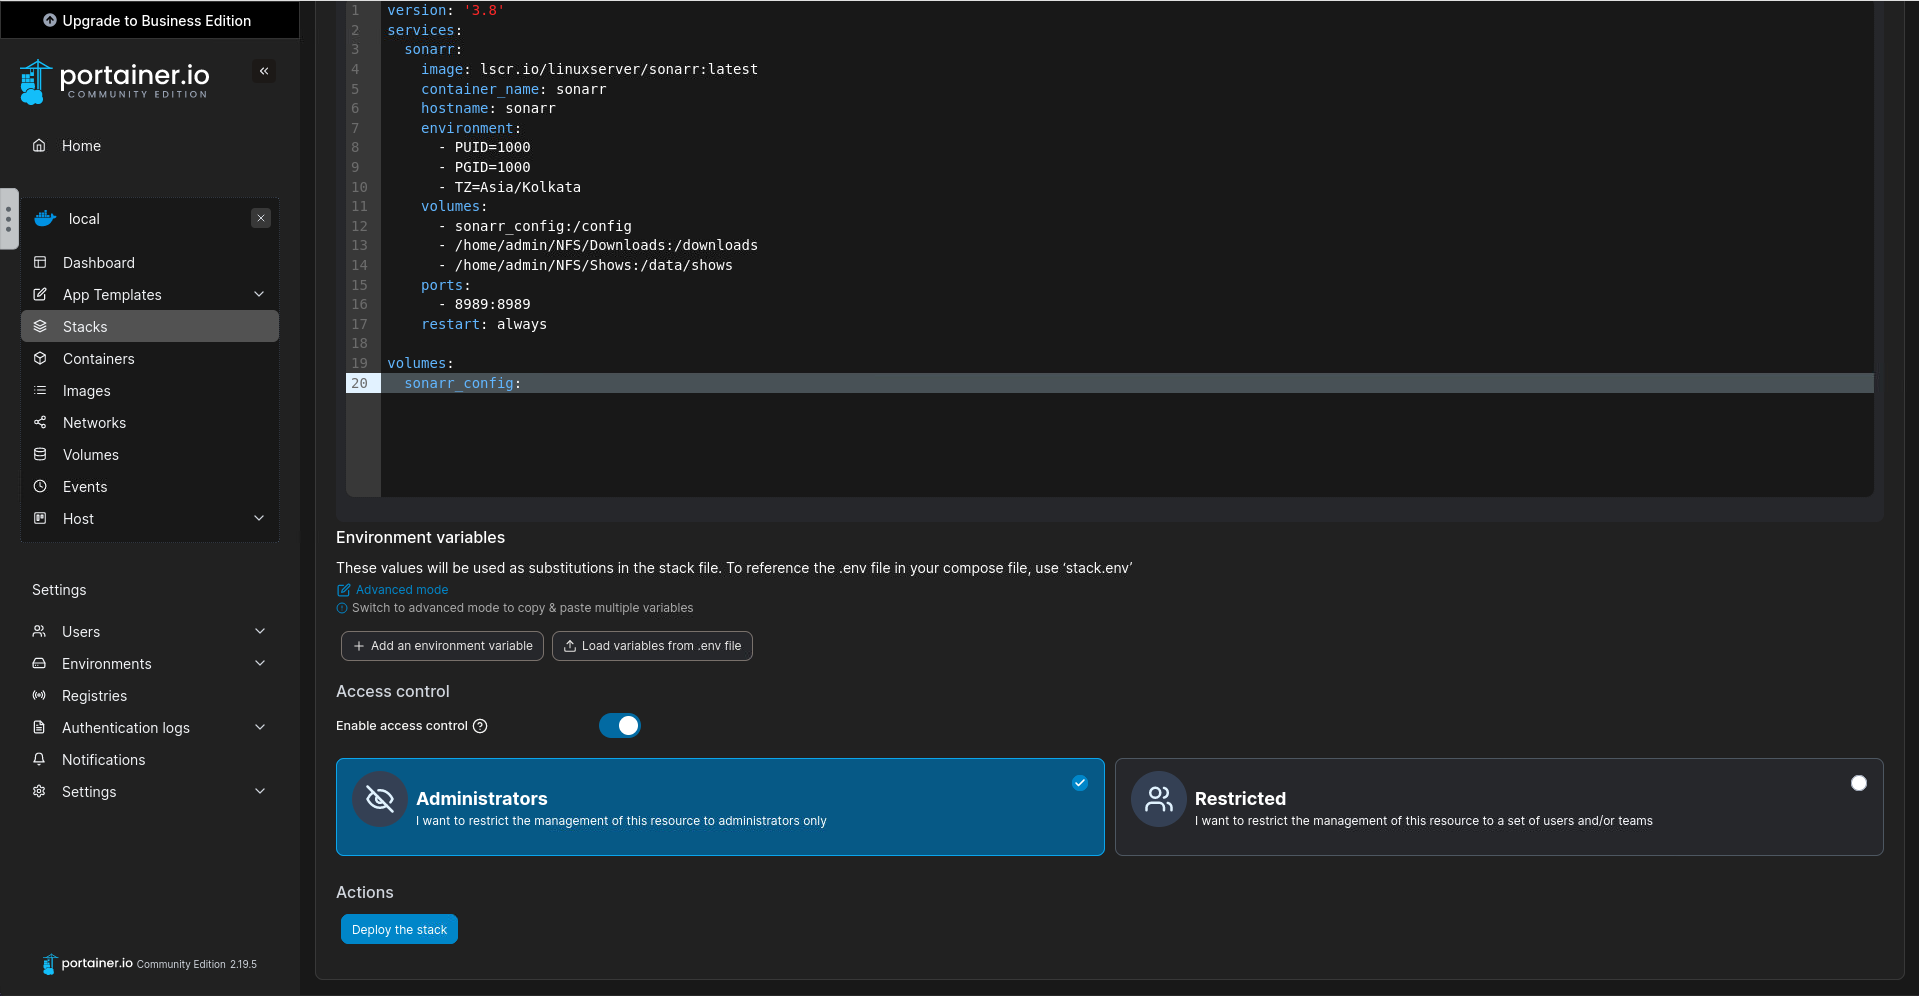1919x996 pixels.
Task: Click the help icon beside Enable access control
Action: coord(480,726)
